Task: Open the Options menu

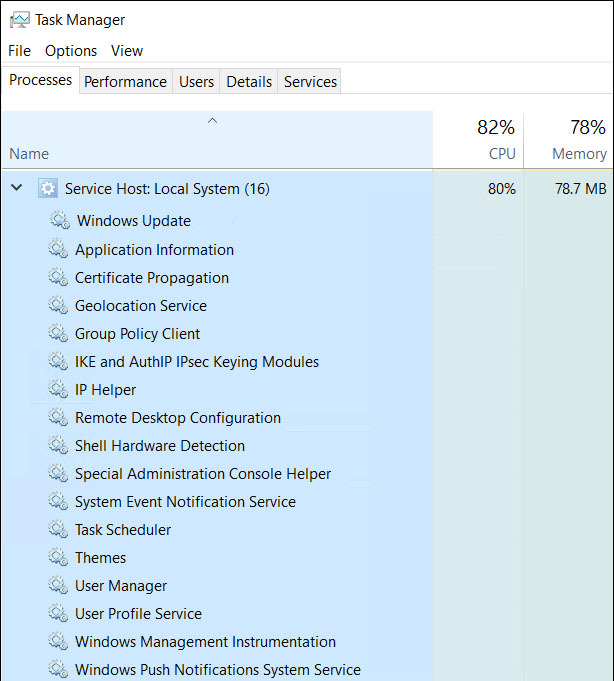Action: click(x=71, y=50)
